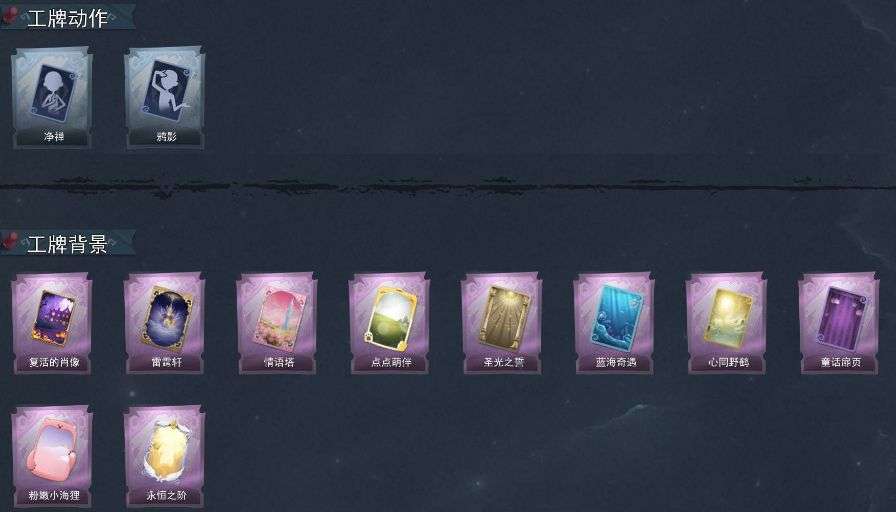Choose the 雷霆轩 badge background
The width and height of the screenshot is (896, 512).
coord(165,323)
